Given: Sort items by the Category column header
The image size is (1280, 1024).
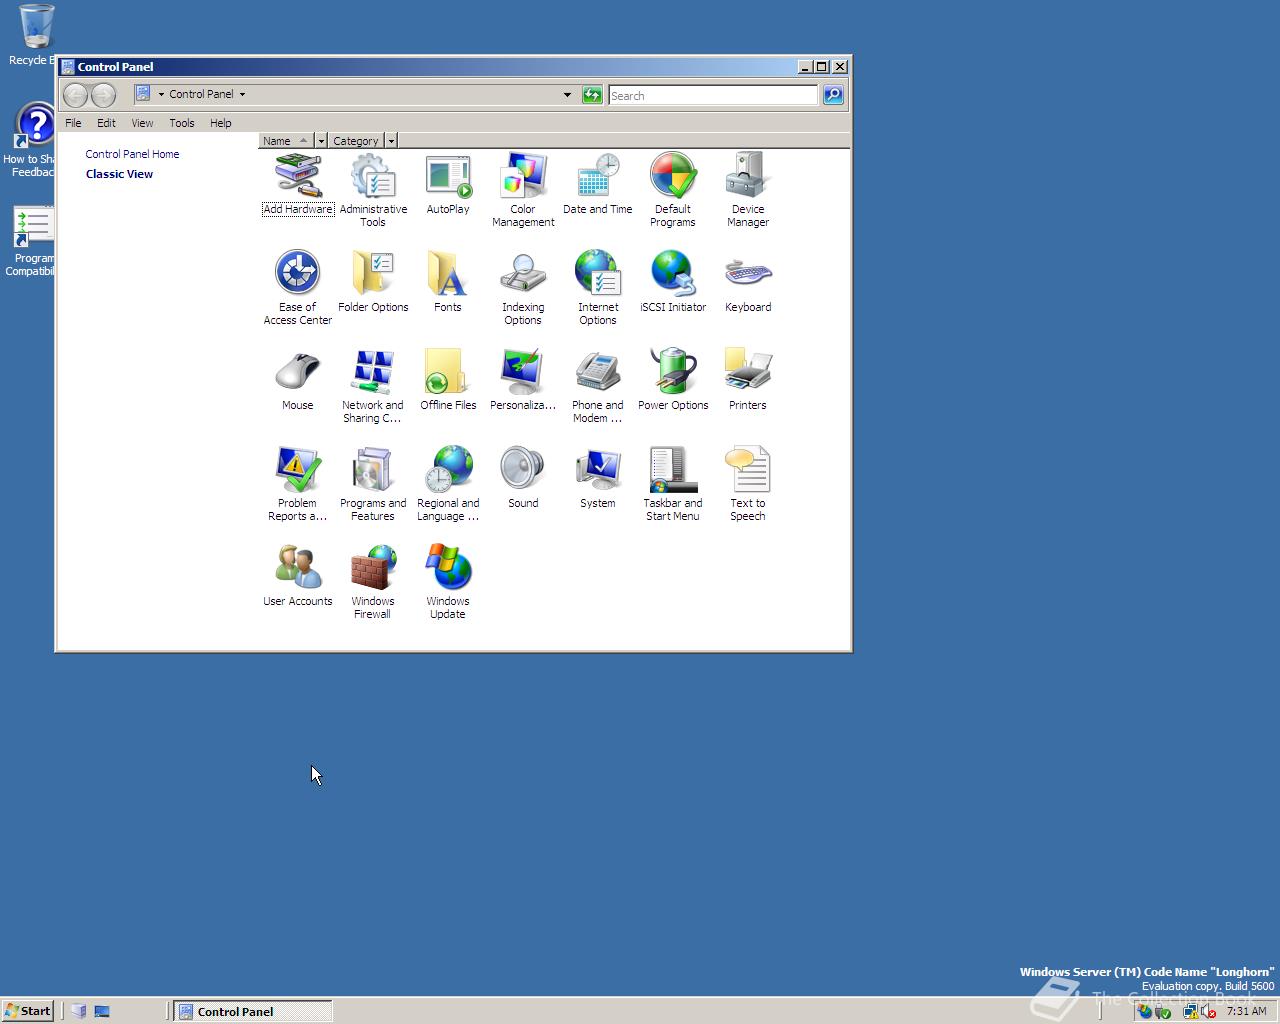Looking at the screenshot, I should pyautogui.click(x=356, y=141).
